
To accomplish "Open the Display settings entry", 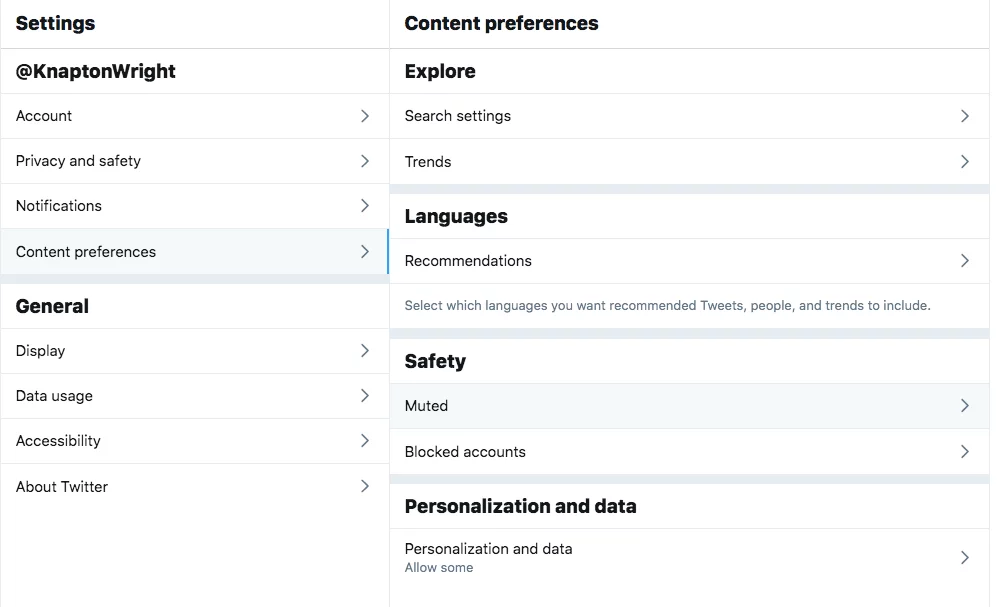I will click(41, 351).
